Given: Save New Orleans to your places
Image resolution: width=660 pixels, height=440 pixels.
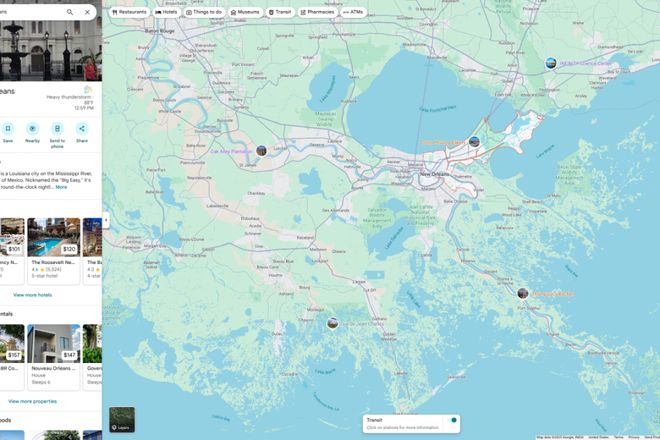Looking at the screenshot, I should click(x=8, y=129).
